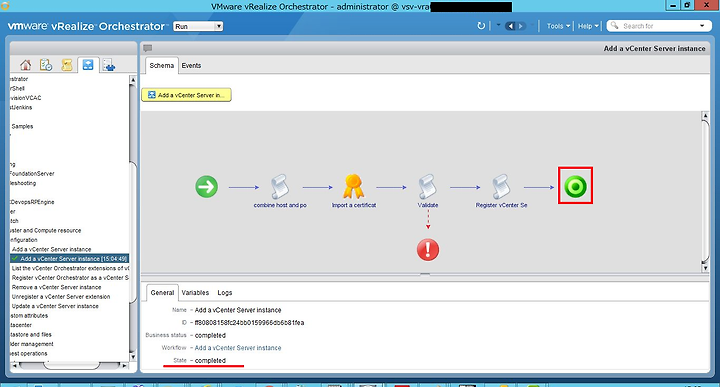The width and height of the screenshot is (720, 387).
Task: Select 'Unregister a vCenter Server extension' item
Action: pos(61,297)
